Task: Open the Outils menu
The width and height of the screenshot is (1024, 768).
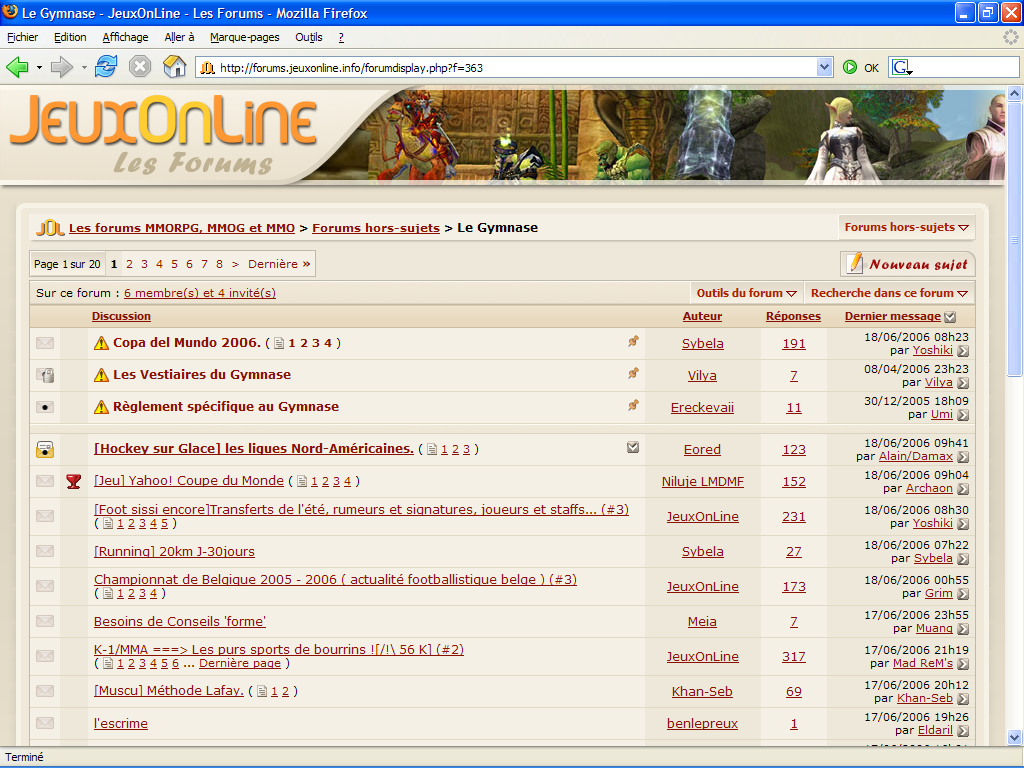Action: tap(309, 37)
